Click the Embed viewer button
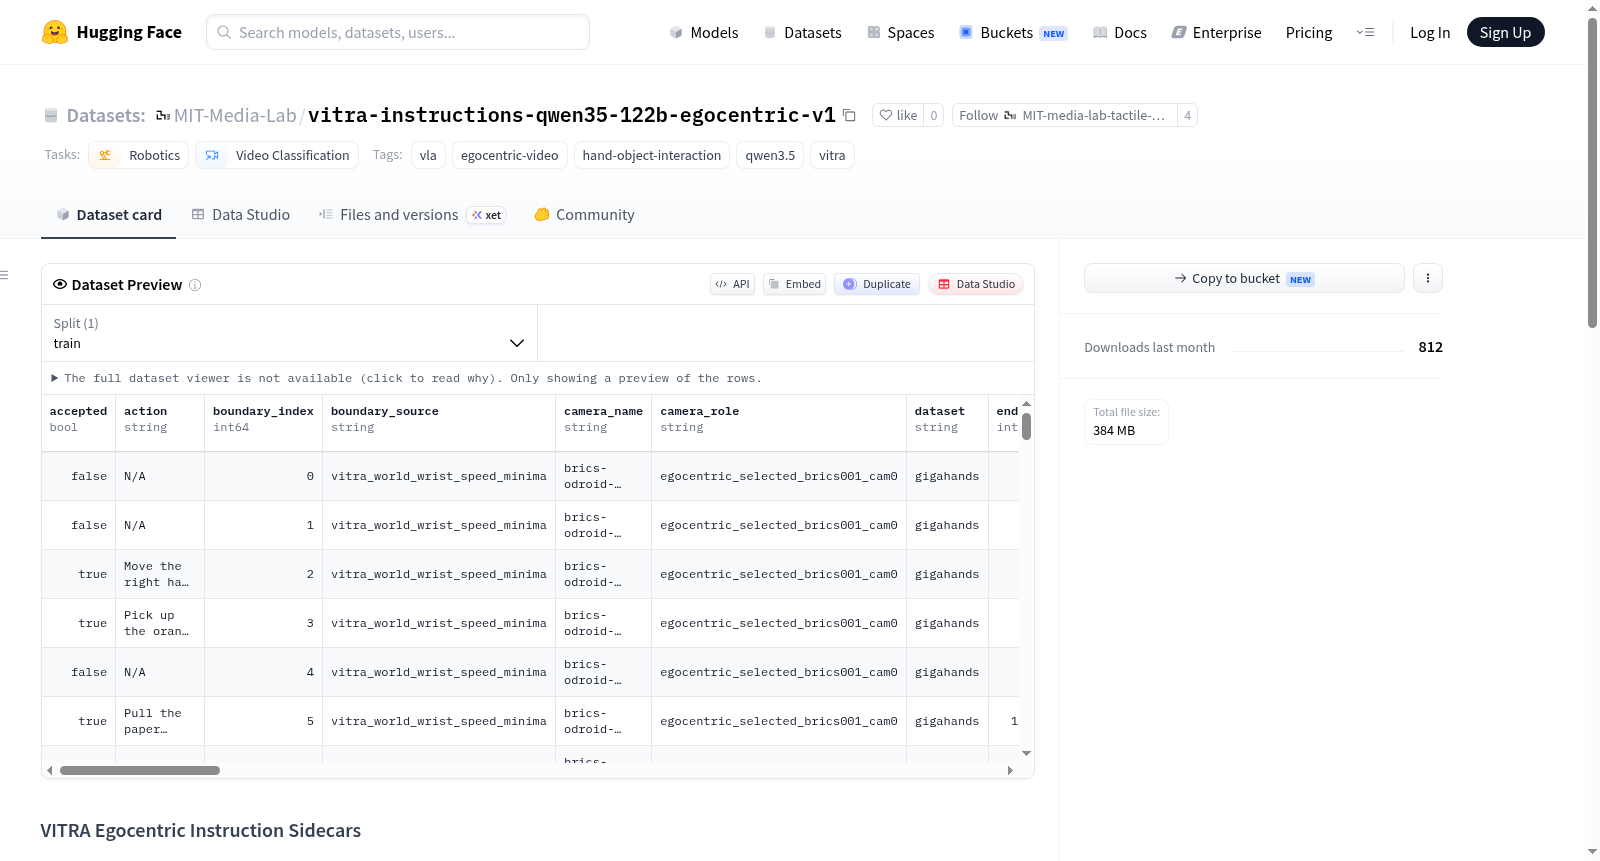The image size is (1600, 861). [x=795, y=284]
